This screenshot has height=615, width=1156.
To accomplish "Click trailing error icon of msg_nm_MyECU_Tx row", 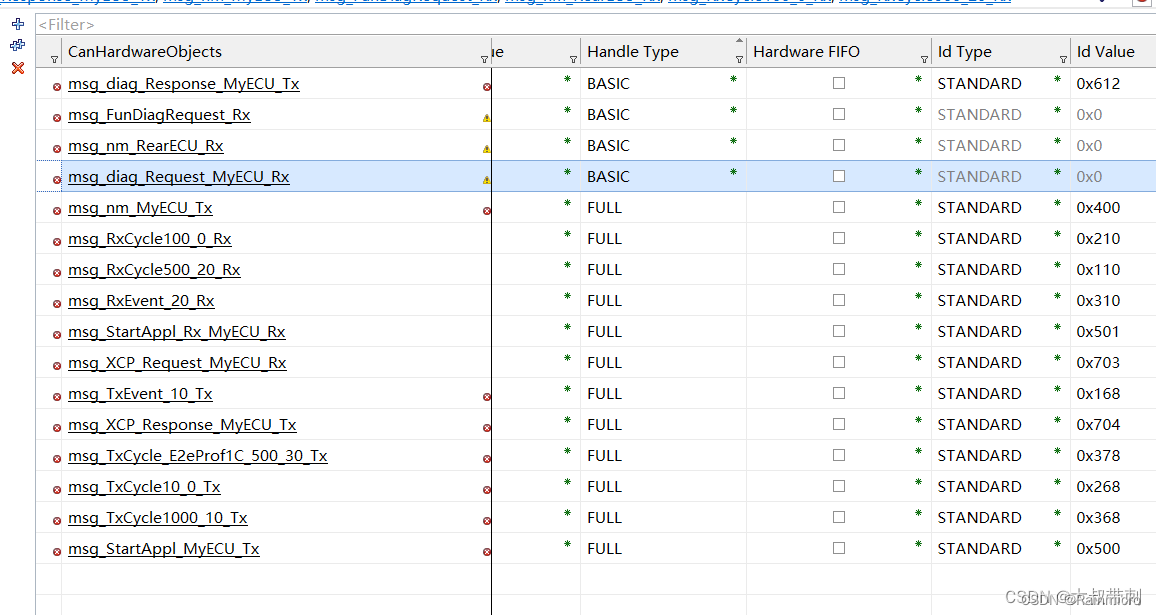I will point(487,211).
